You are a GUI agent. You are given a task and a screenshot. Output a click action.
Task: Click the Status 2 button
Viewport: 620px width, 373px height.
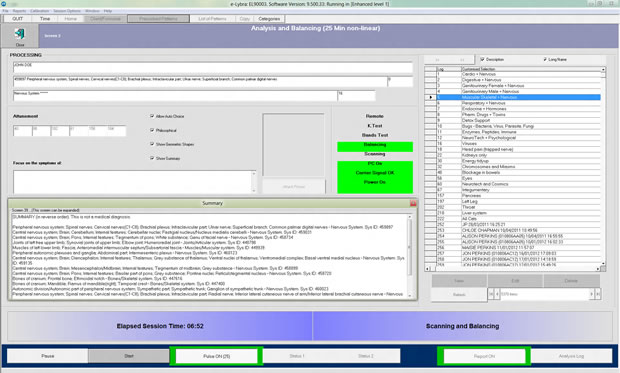tap(366, 356)
